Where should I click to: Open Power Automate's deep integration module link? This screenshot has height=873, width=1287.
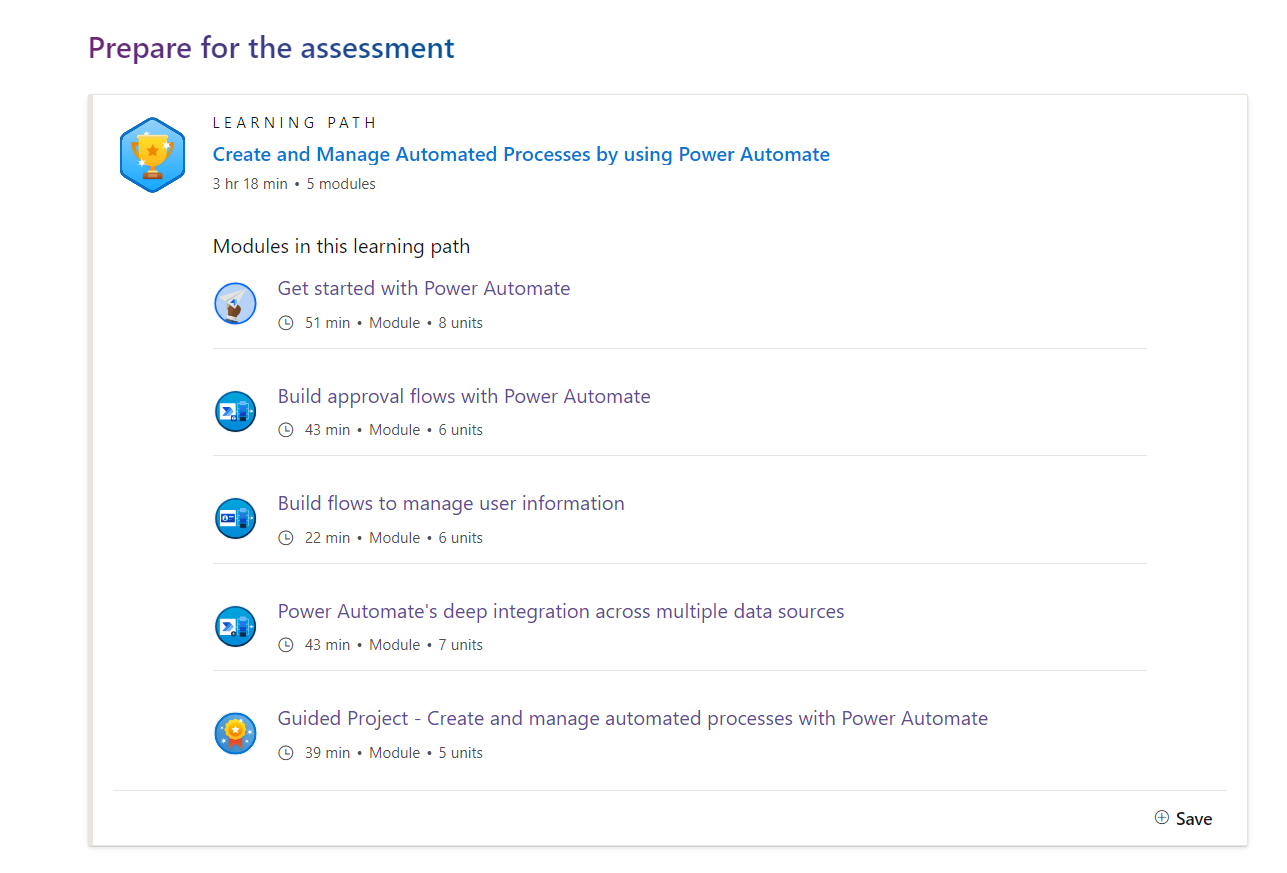click(561, 611)
